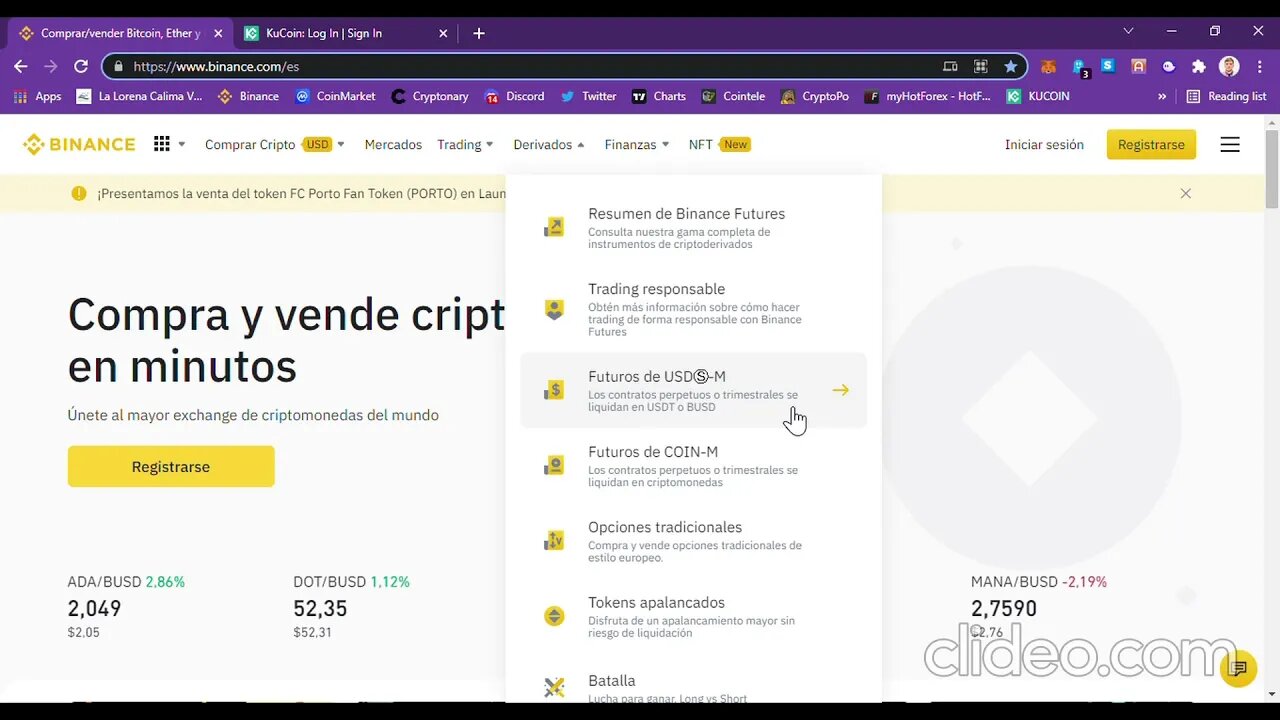Open the Apps bookmarks shortcut
The height and width of the screenshot is (720, 1280).
[x=37, y=96]
